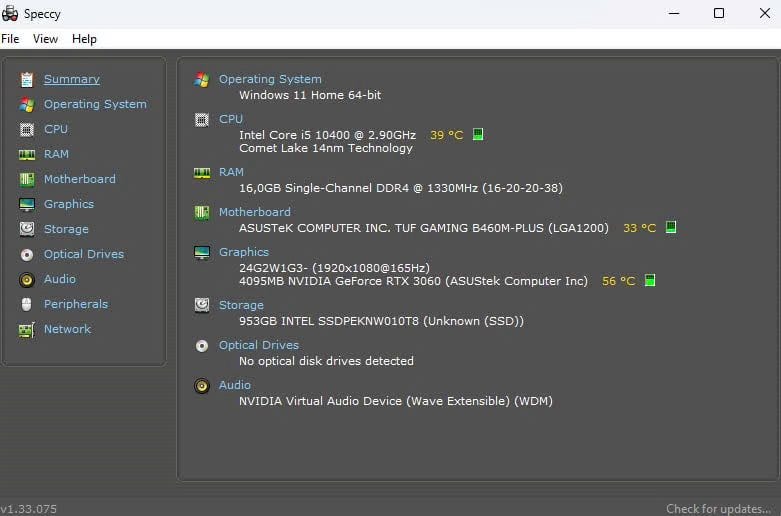Select Network in the sidebar
Screen dimensions: 781x516
[67, 329]
